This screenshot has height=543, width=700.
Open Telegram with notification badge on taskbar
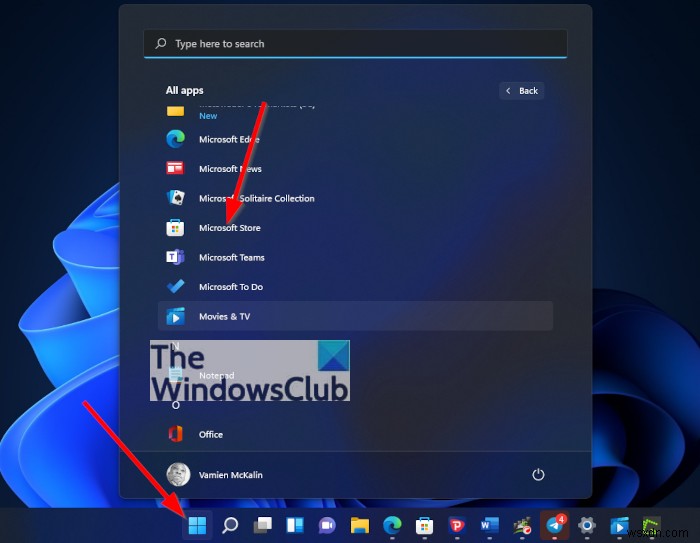[554, 525]
